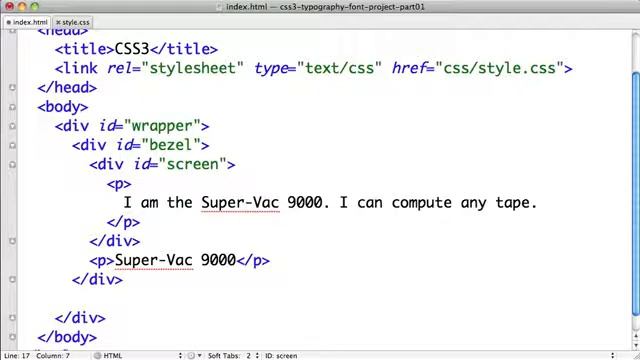Click the "text/css" type value
The width and height of the screenshot is (640, 360).
tap(340, 68)
